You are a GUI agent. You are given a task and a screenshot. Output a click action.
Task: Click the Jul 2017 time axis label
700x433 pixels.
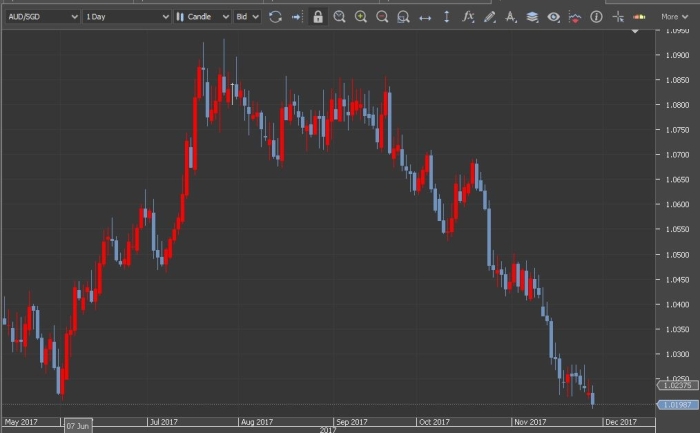click(163, 422)
